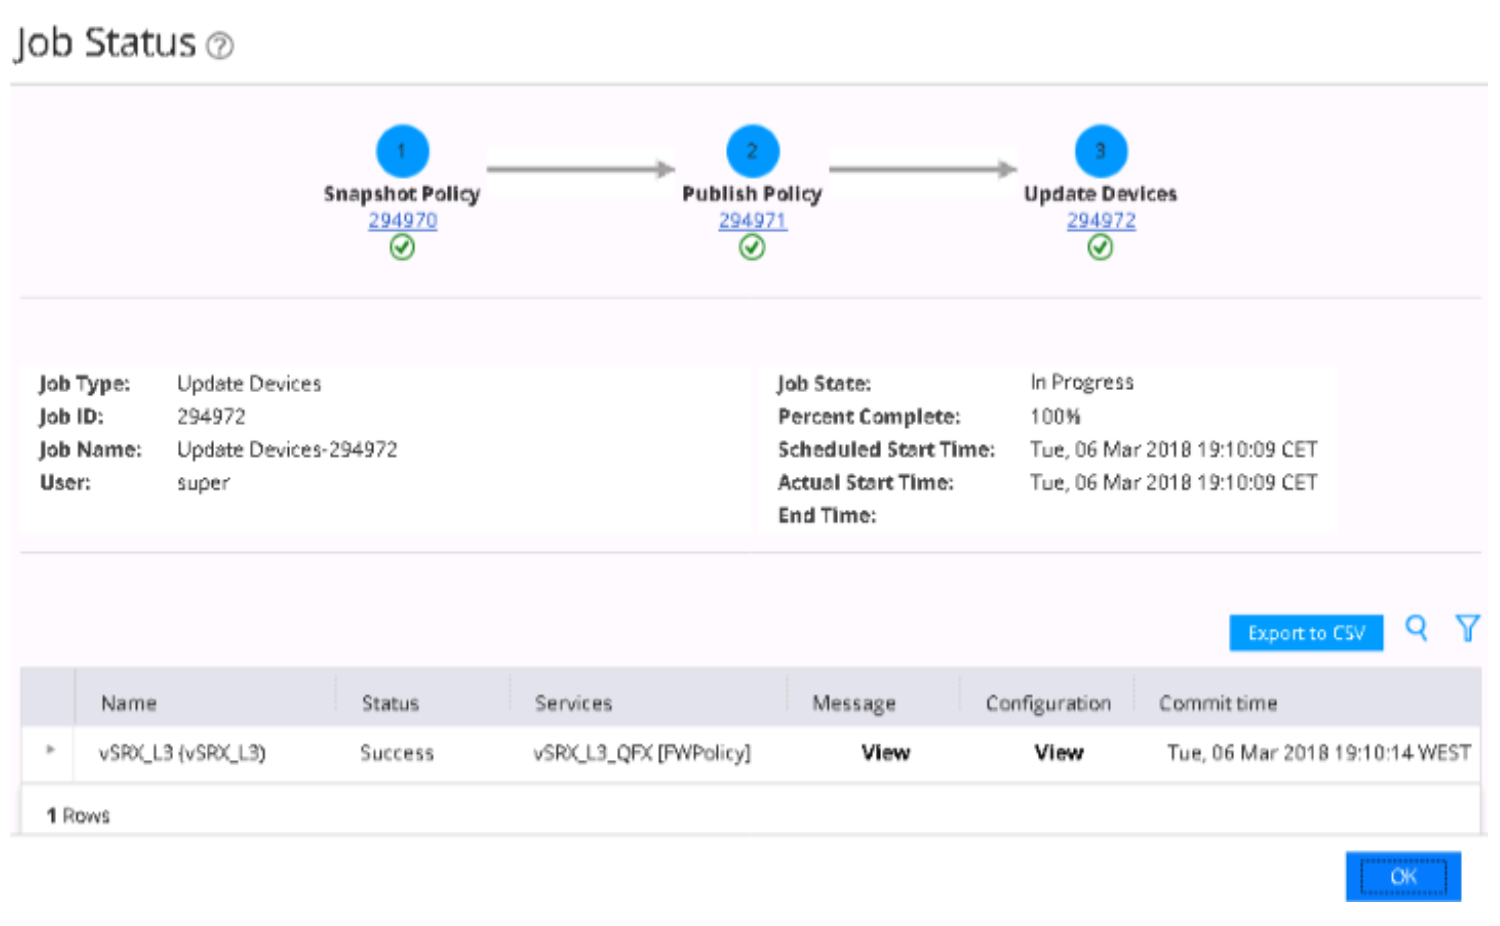The width and height of the screenshot is (1500, 926).
Task: Click green checkmark under Snapshot Policy
Action: pos(402,247)
